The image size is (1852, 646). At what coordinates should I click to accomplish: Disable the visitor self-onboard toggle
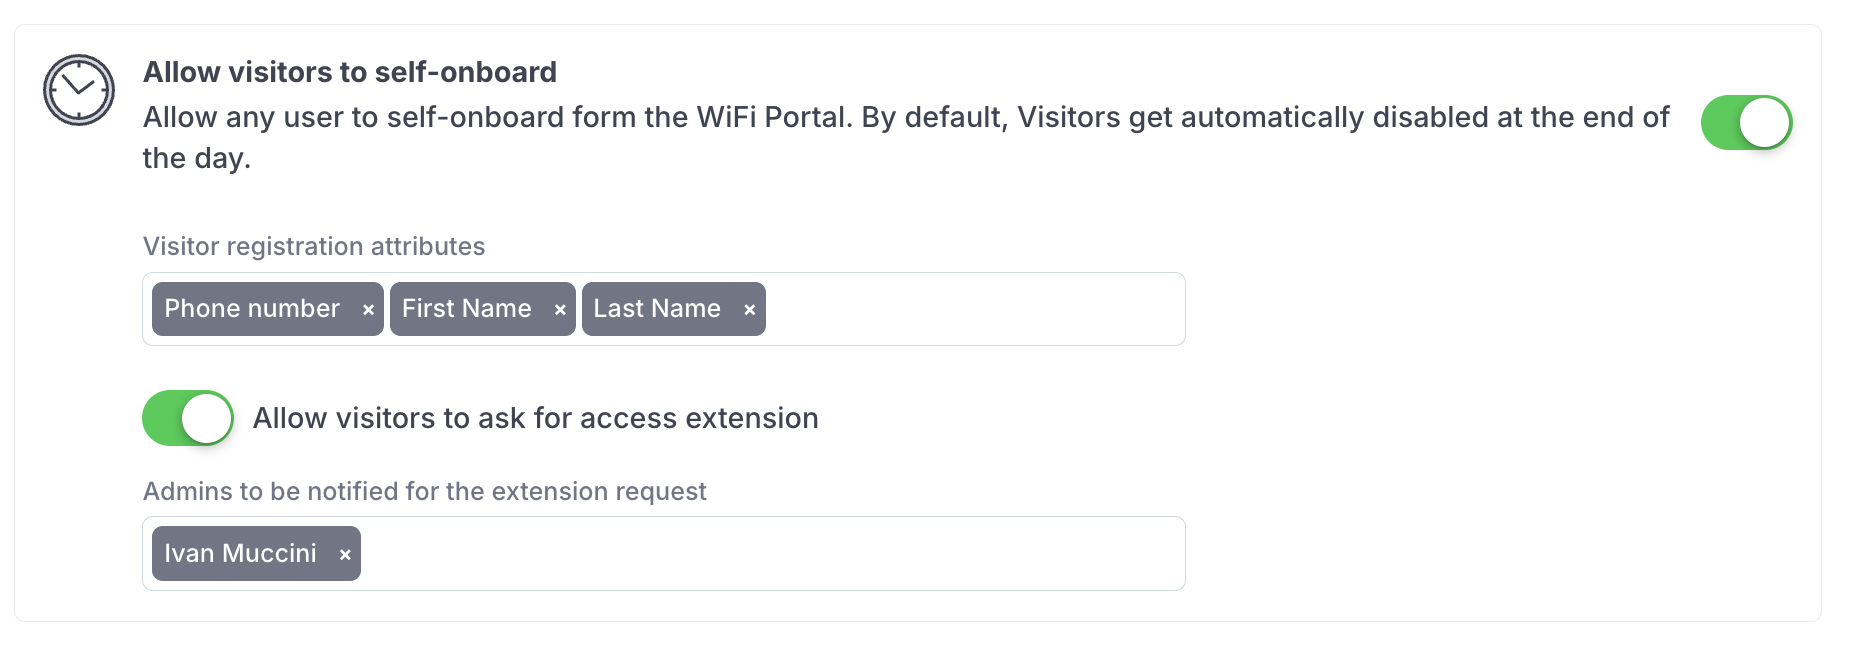tap(1746, 123)
